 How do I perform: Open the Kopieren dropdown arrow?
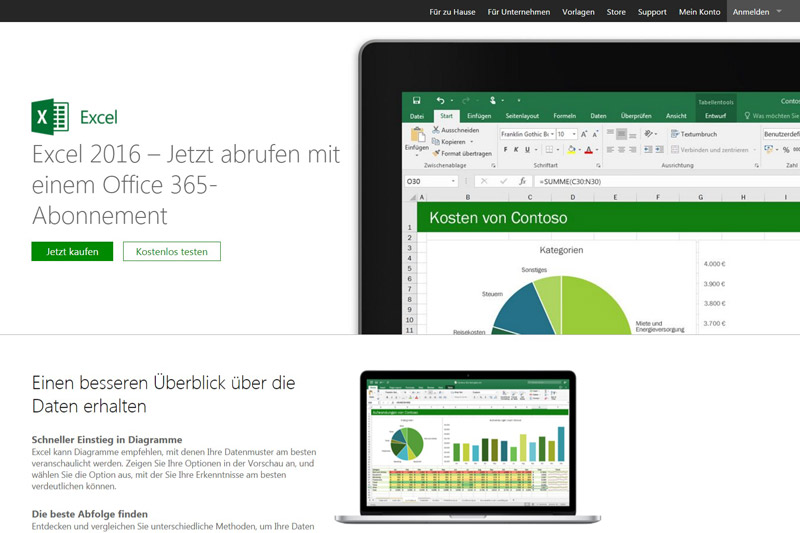(x=472, y=142)
